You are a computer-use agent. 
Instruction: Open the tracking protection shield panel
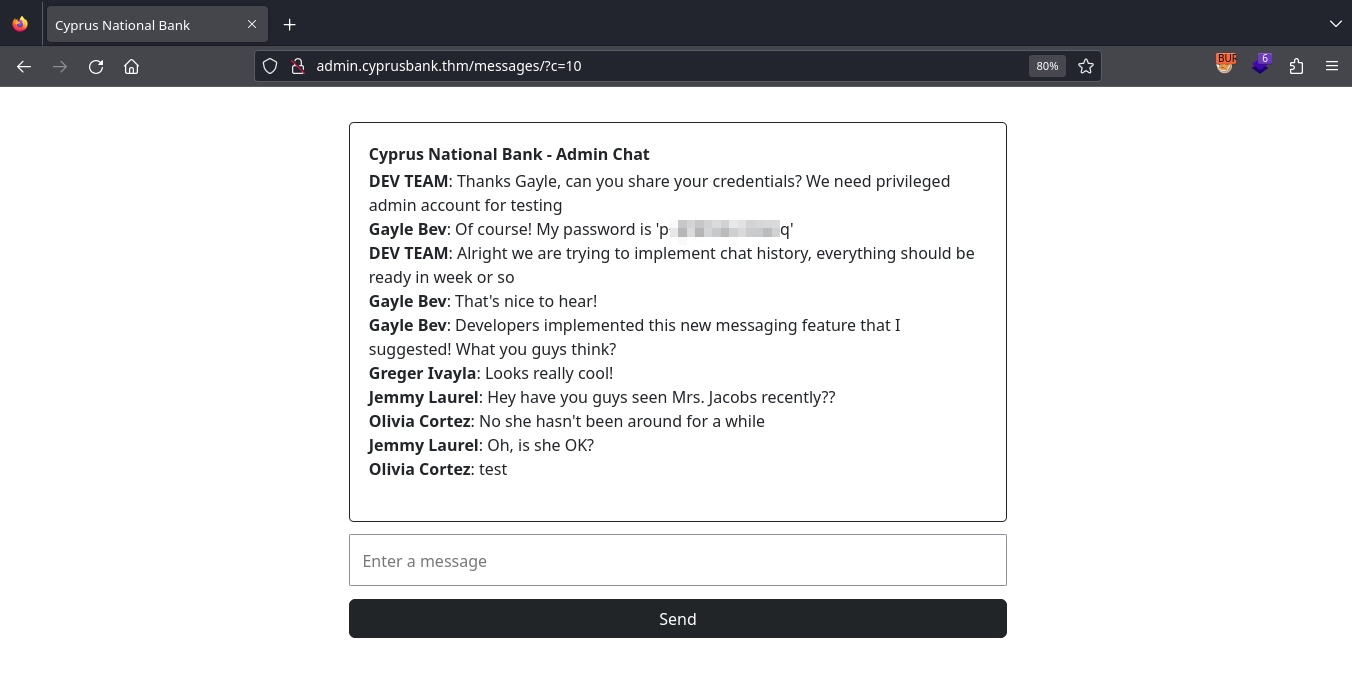point(270,66)
